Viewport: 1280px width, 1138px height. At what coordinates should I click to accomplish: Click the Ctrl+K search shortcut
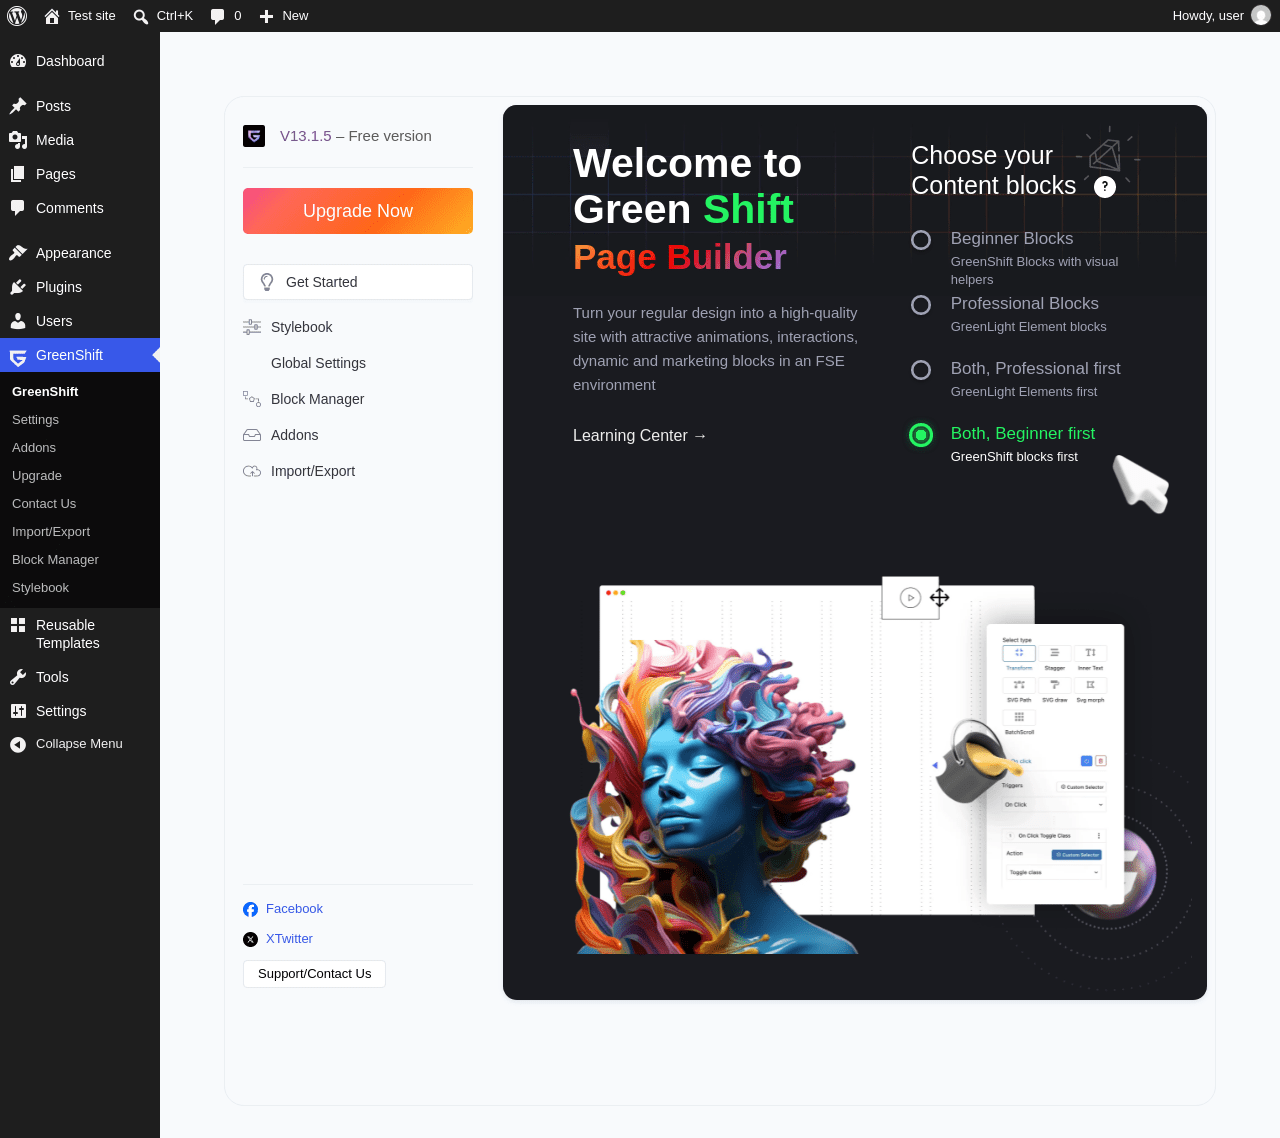point(174,16)
